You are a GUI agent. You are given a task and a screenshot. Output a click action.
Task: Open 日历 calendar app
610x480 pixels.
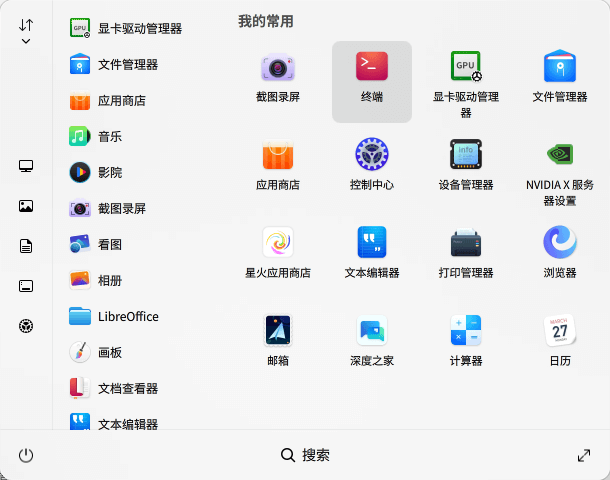tap(560, 341)
